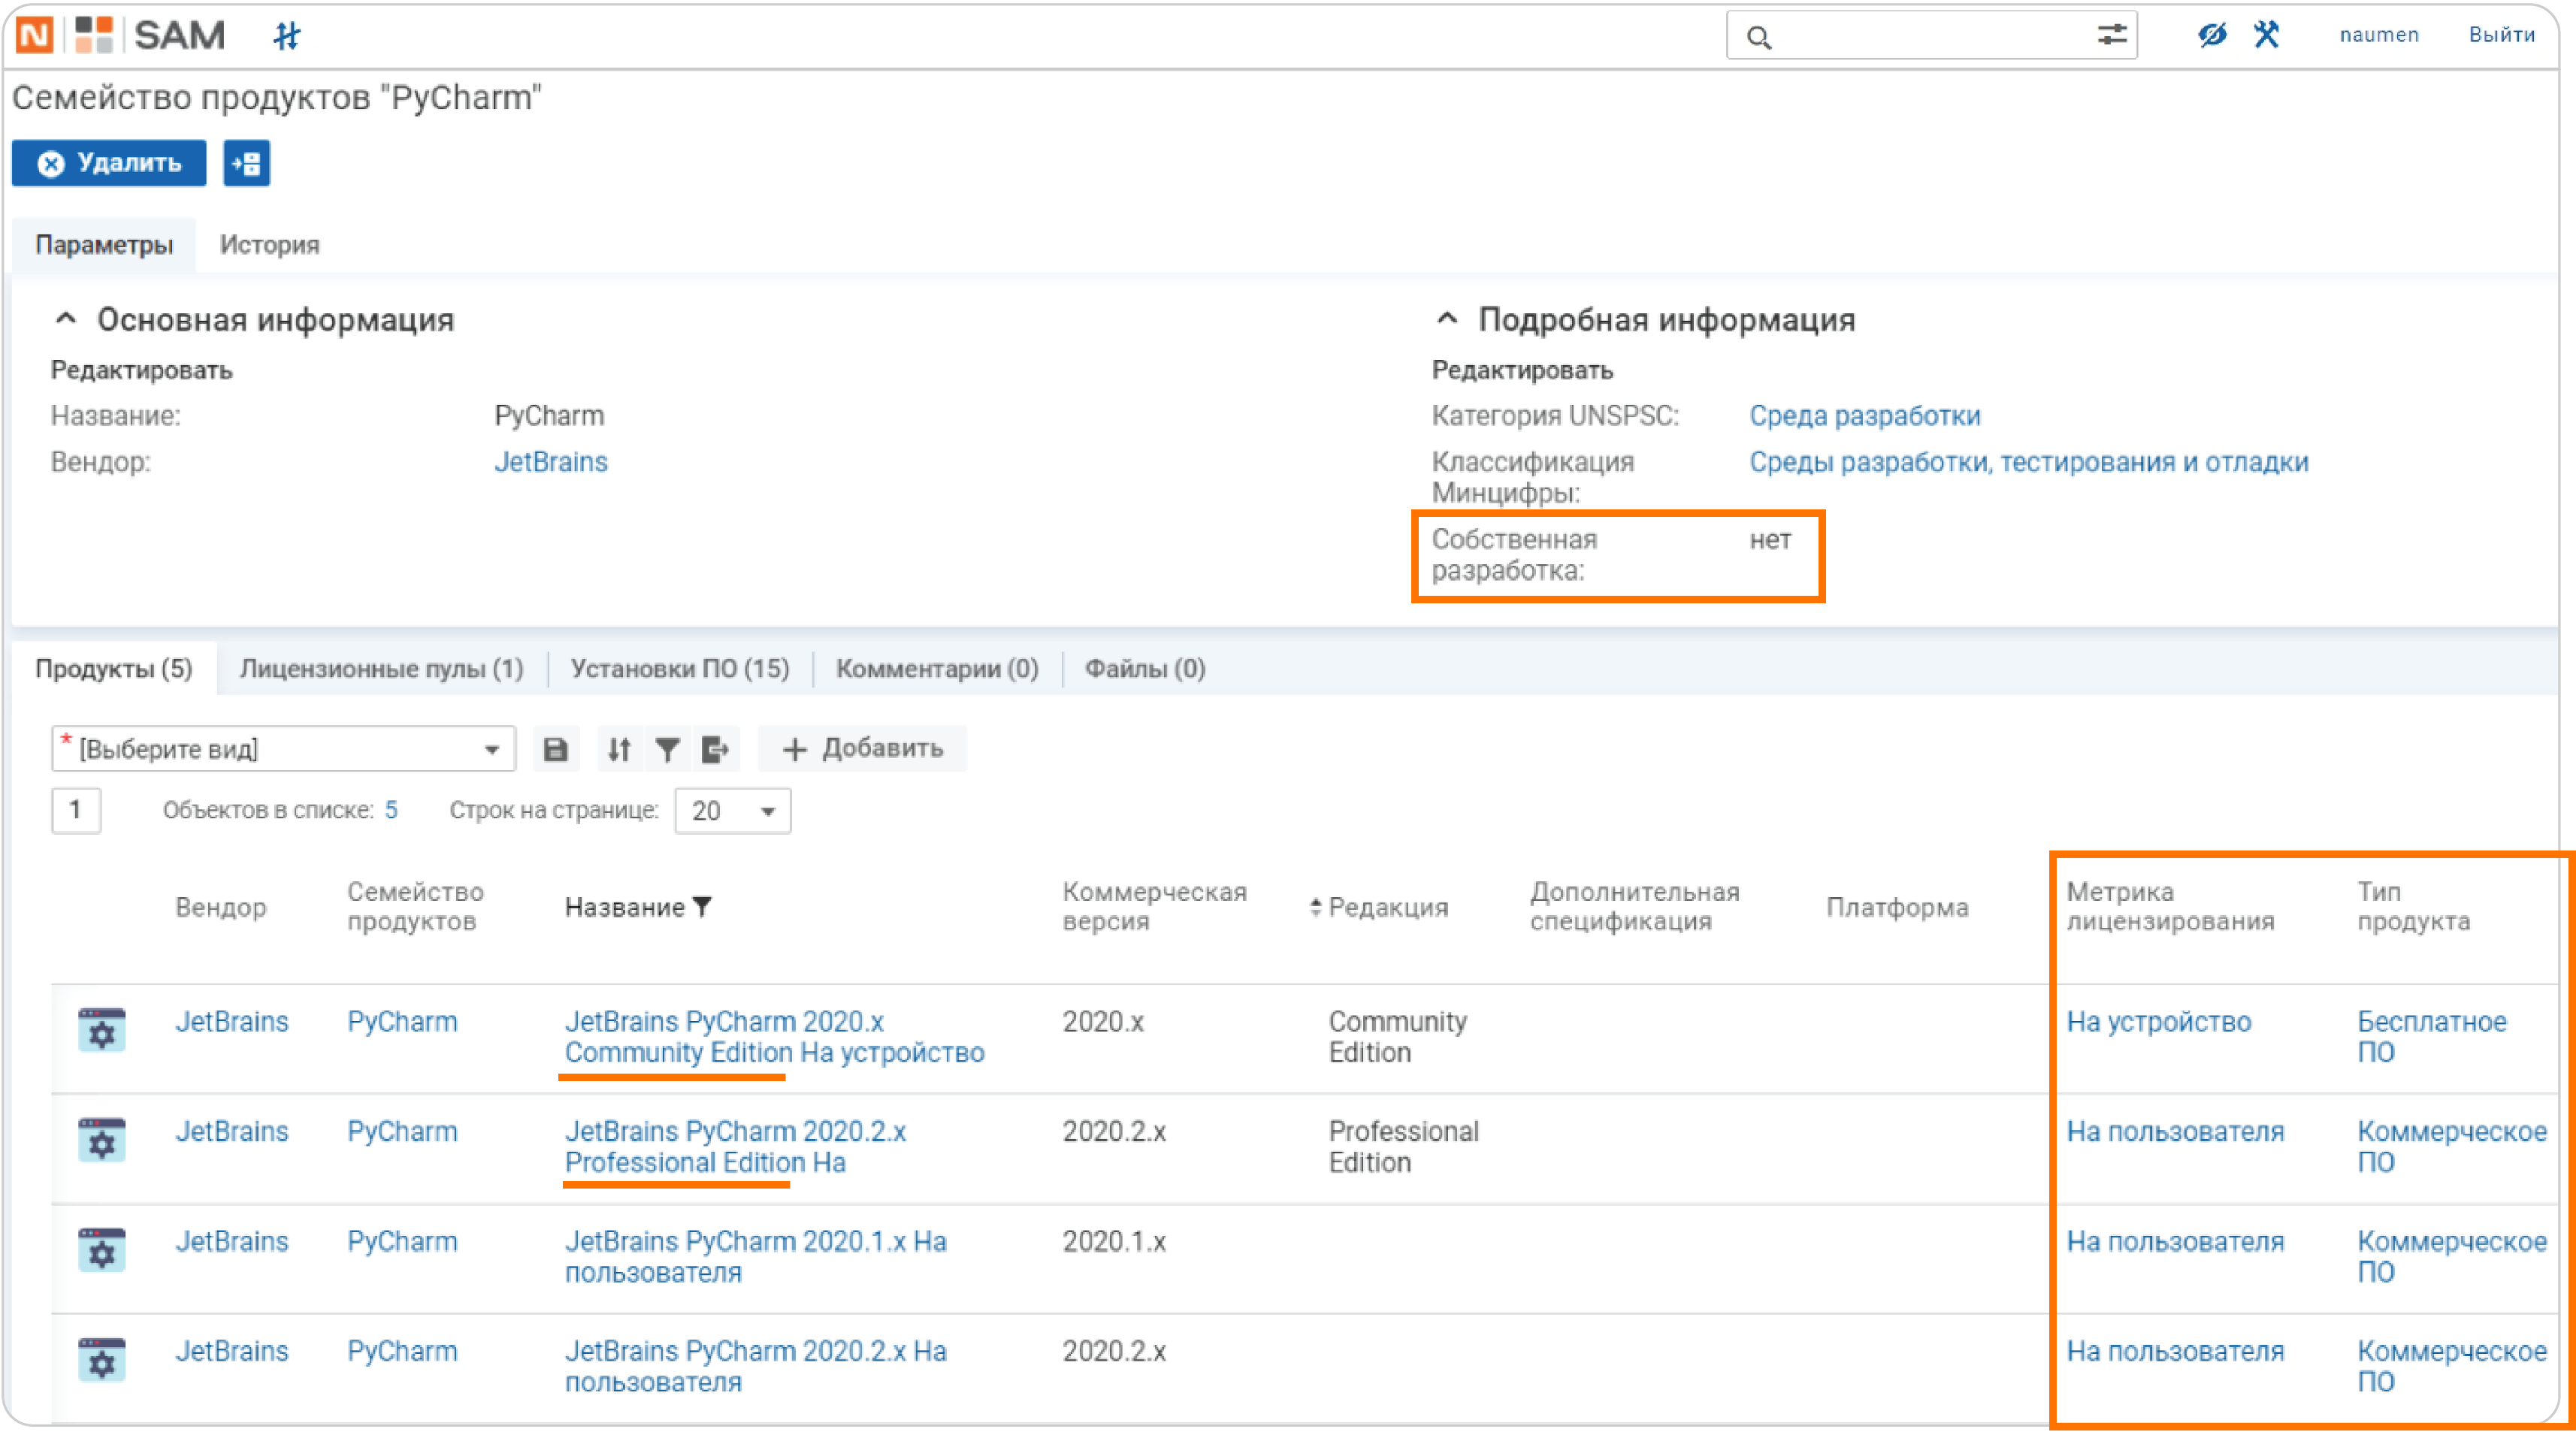Image resolution: width=2576 pixels, height=1432 pixels.
Task: Open the [Выберите вид] view selector
Action: tap(283, 748)
